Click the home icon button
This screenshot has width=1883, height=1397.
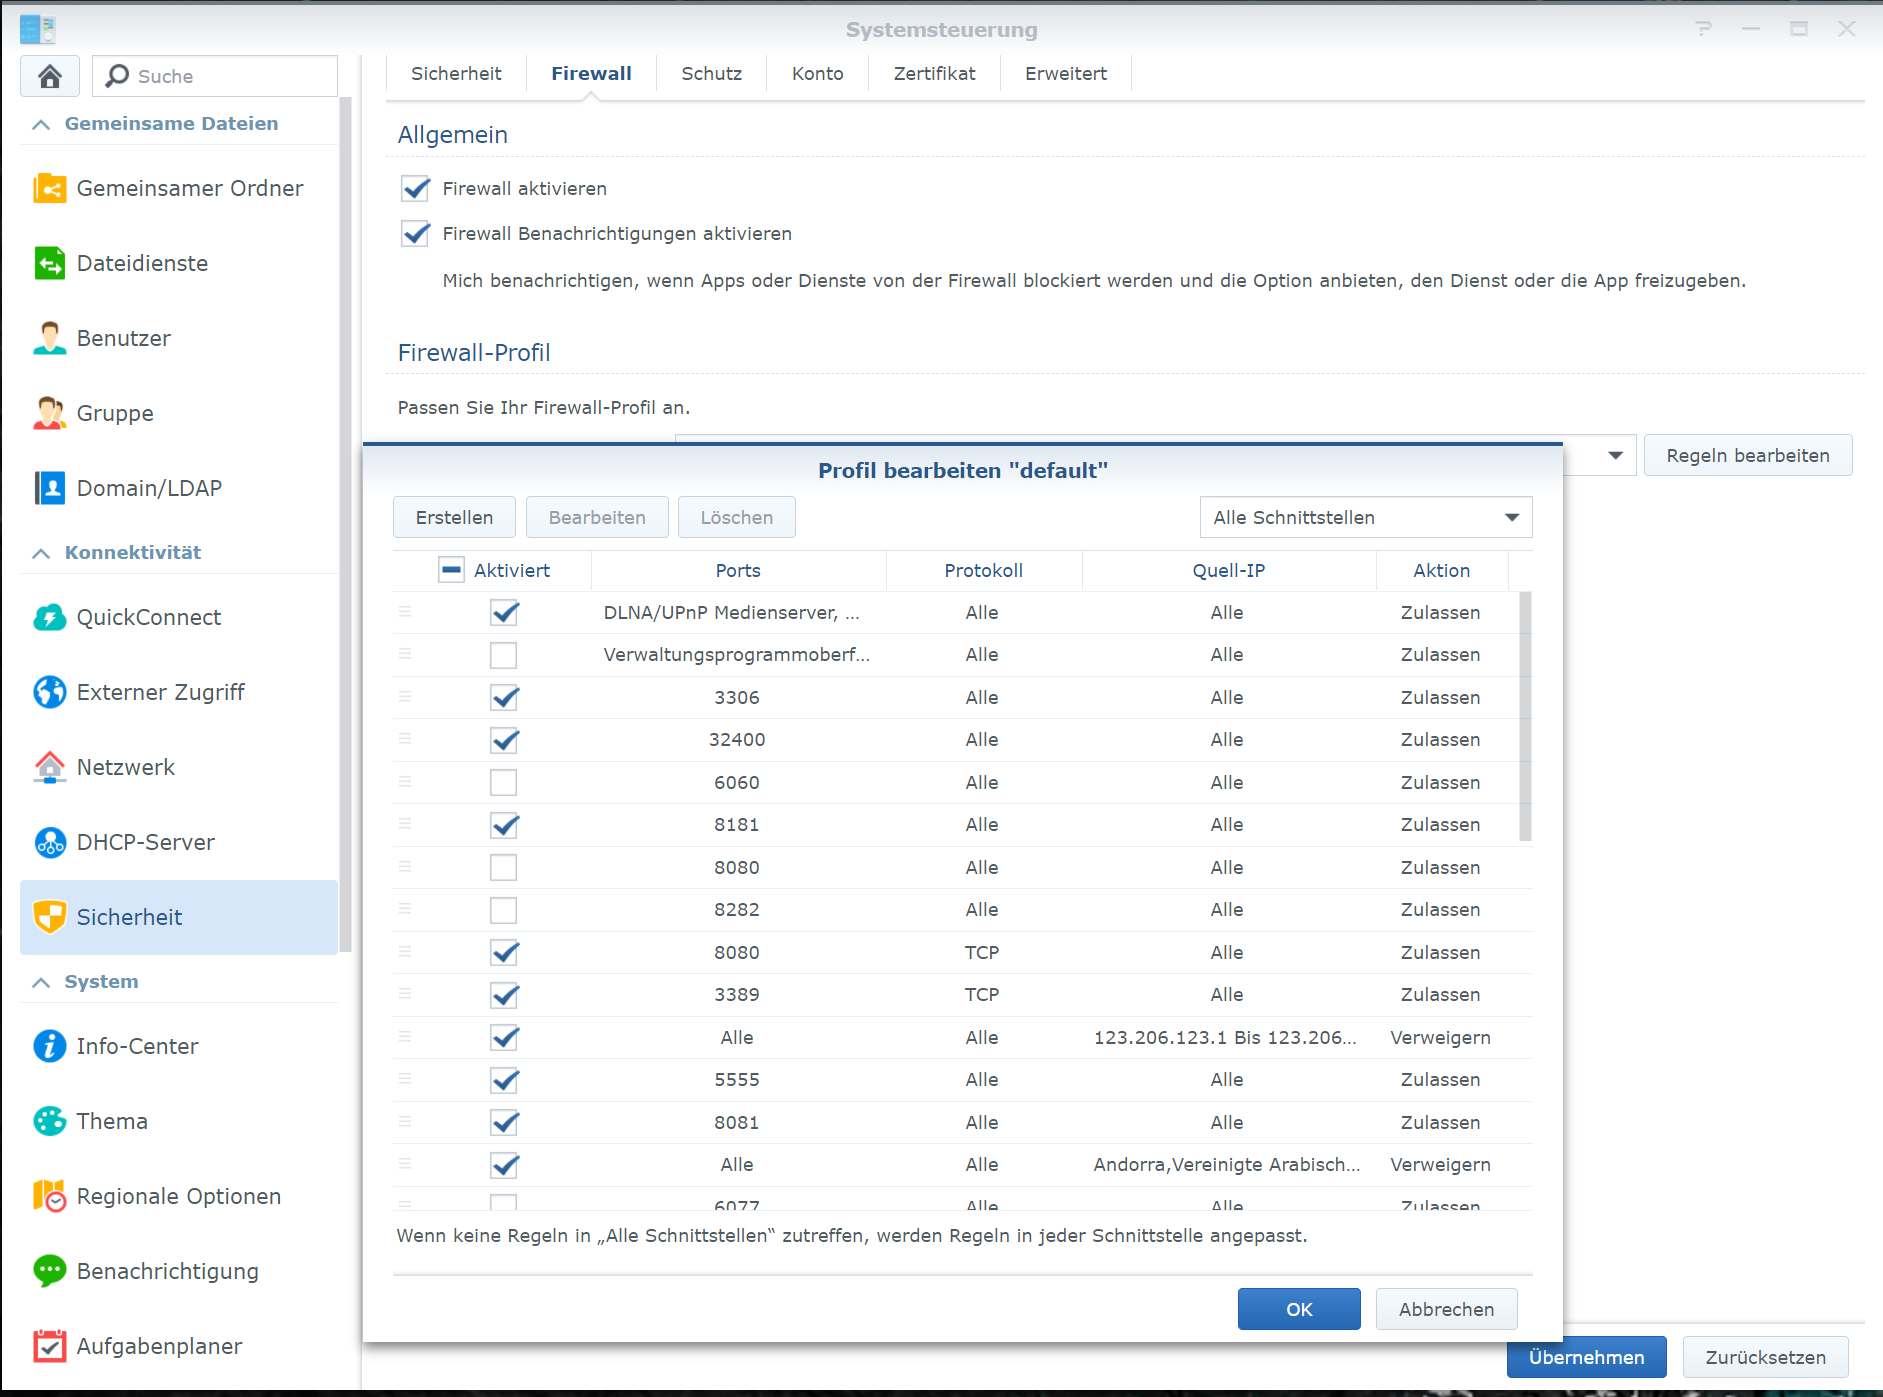coord(50,76)
